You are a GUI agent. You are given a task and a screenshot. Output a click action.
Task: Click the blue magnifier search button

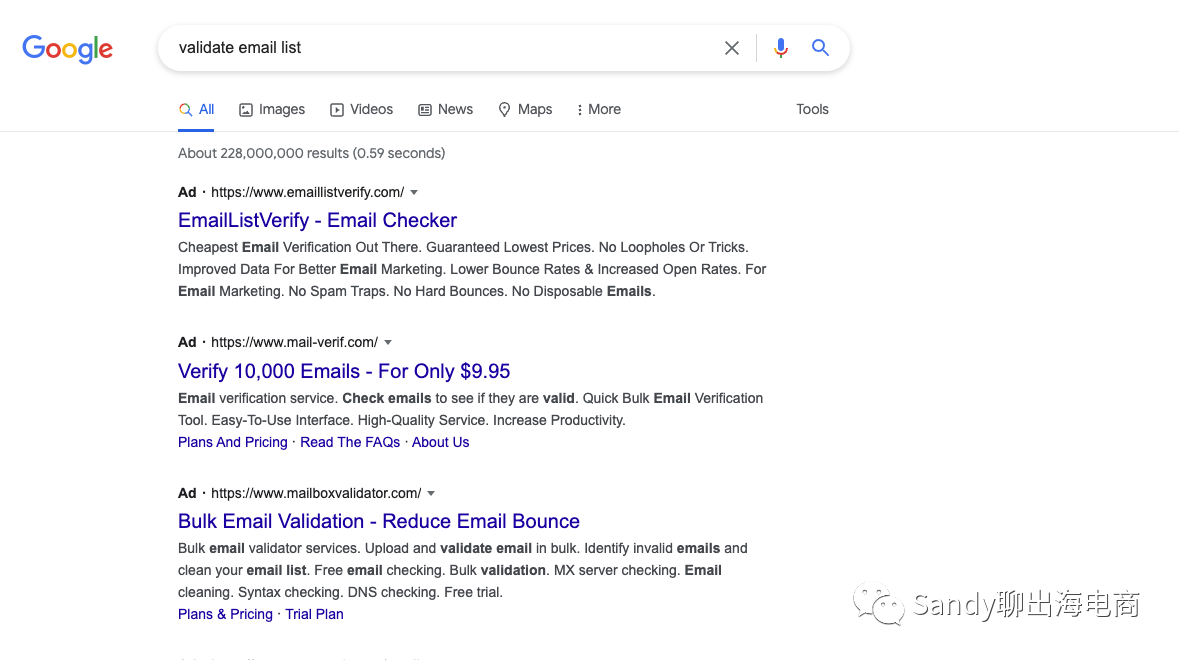coord(820,48)
